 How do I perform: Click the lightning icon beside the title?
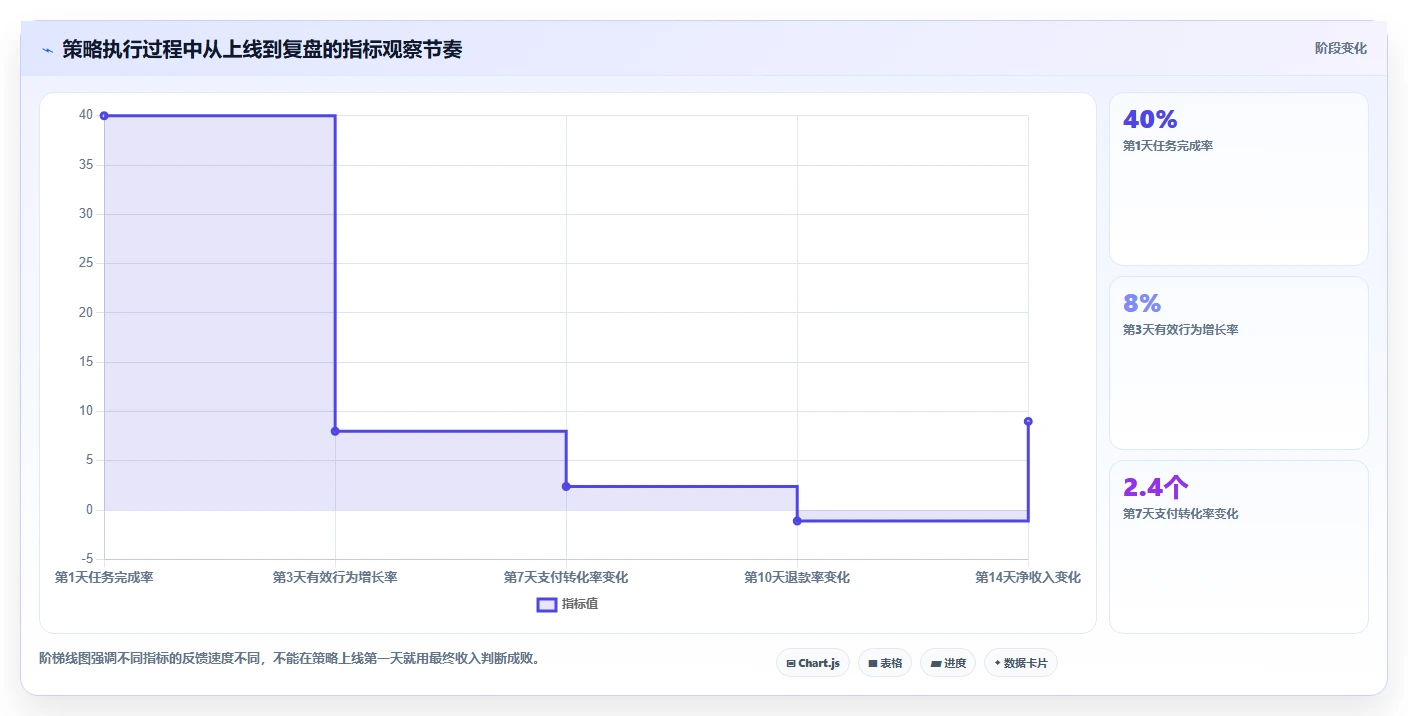tap(47, 50)
